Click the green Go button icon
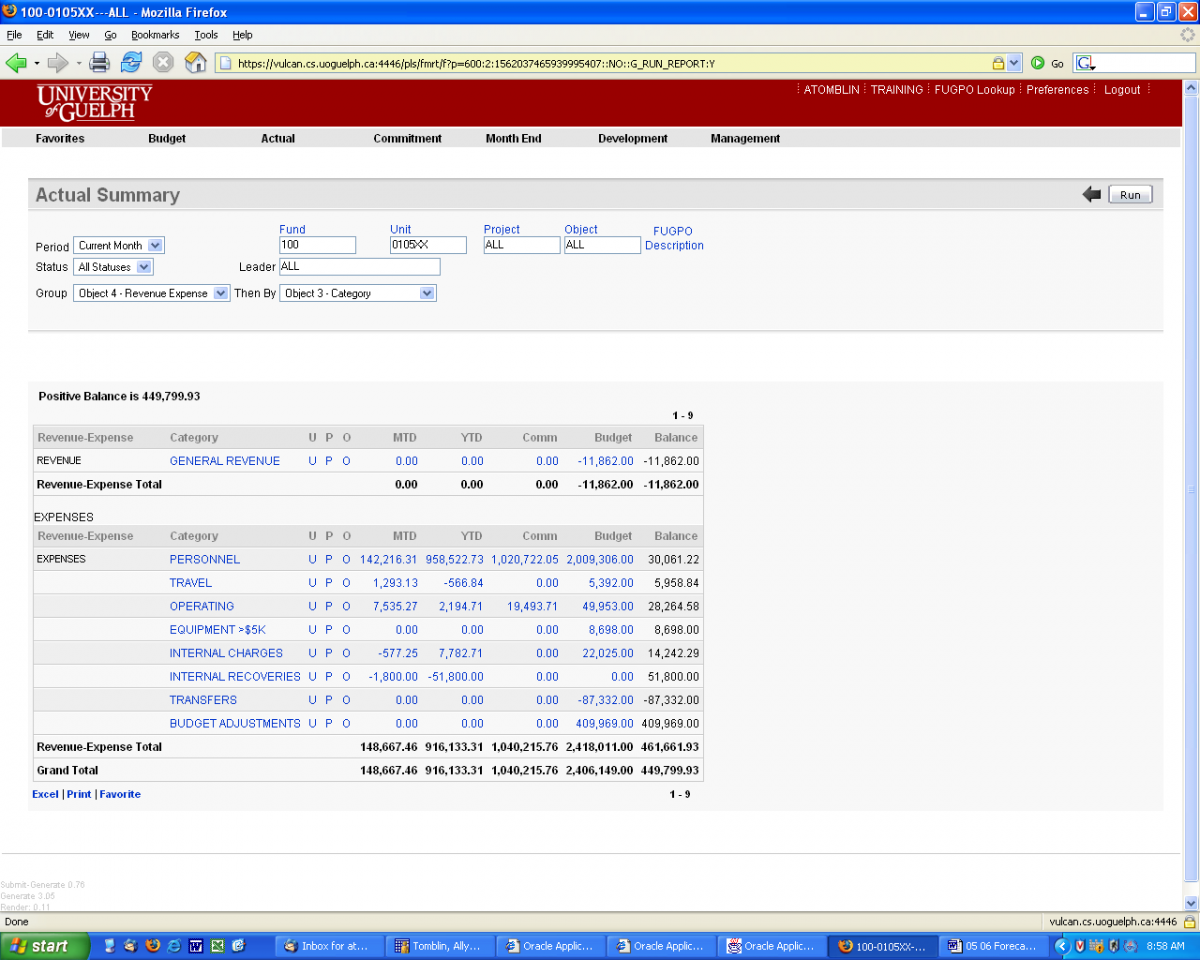 point(1037,63)
